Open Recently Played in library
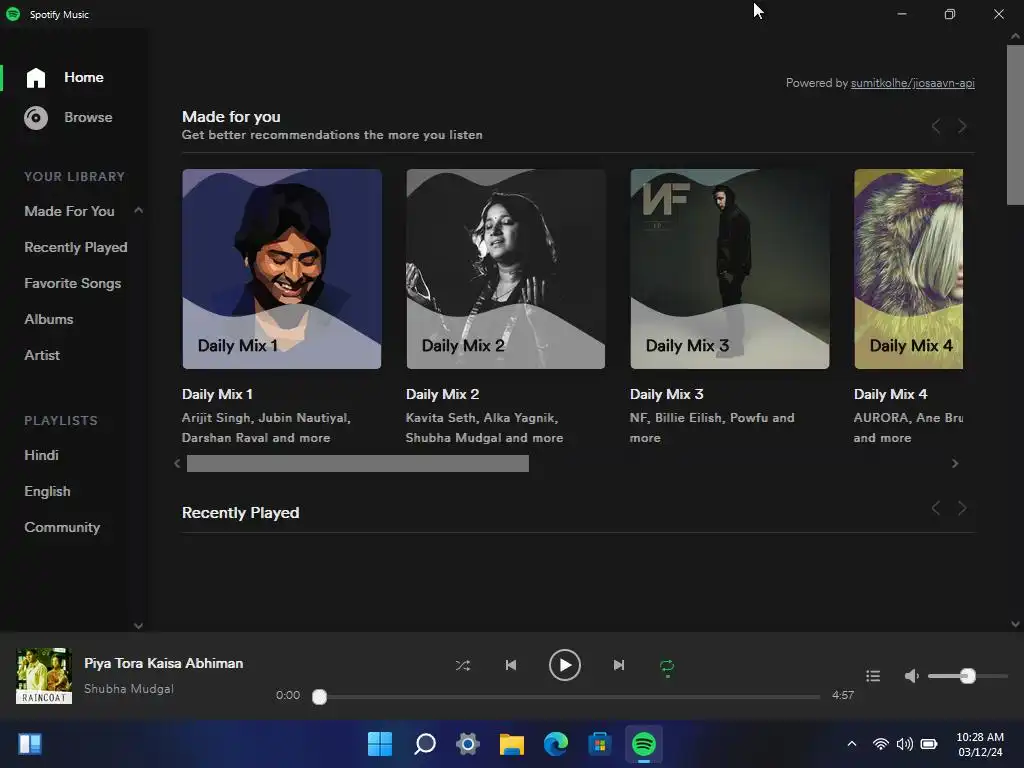Viewport: 1024px width, 768px height. [x=76, y=248]
